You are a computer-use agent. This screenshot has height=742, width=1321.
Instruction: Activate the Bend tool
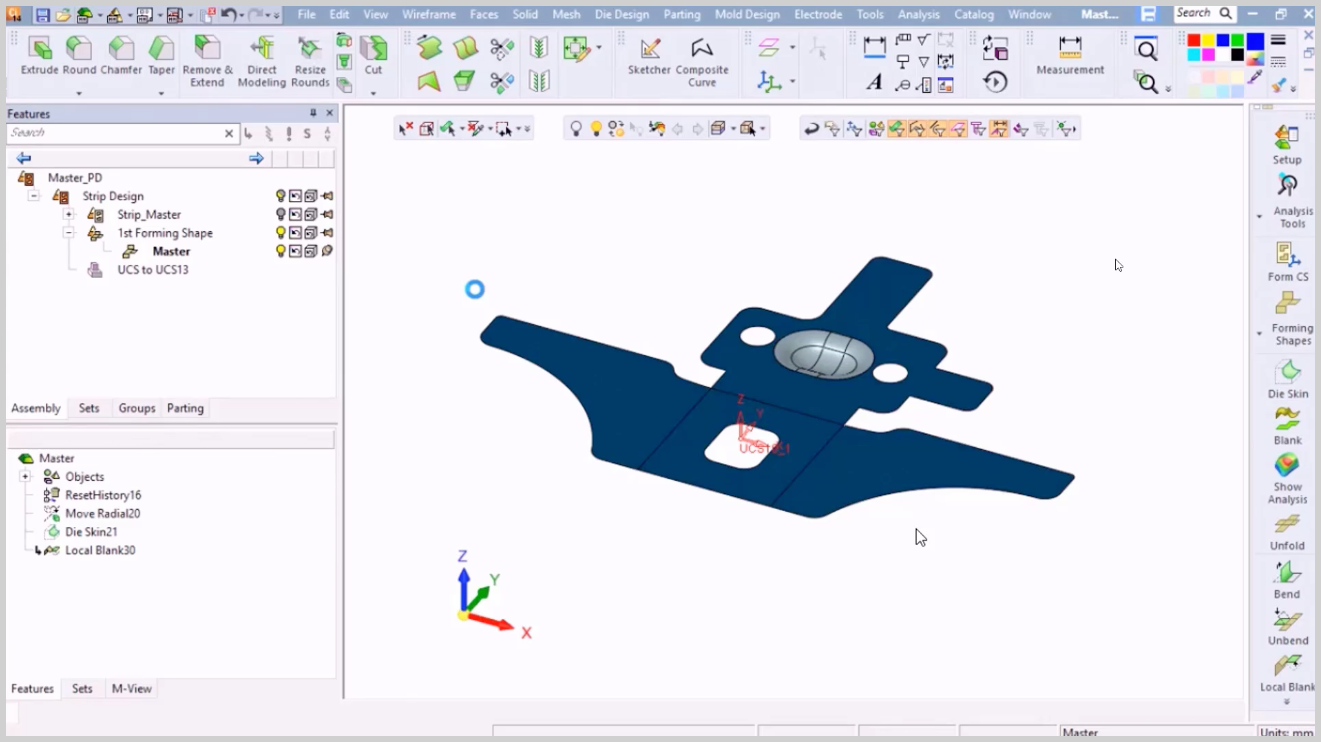pos(1288,580)
